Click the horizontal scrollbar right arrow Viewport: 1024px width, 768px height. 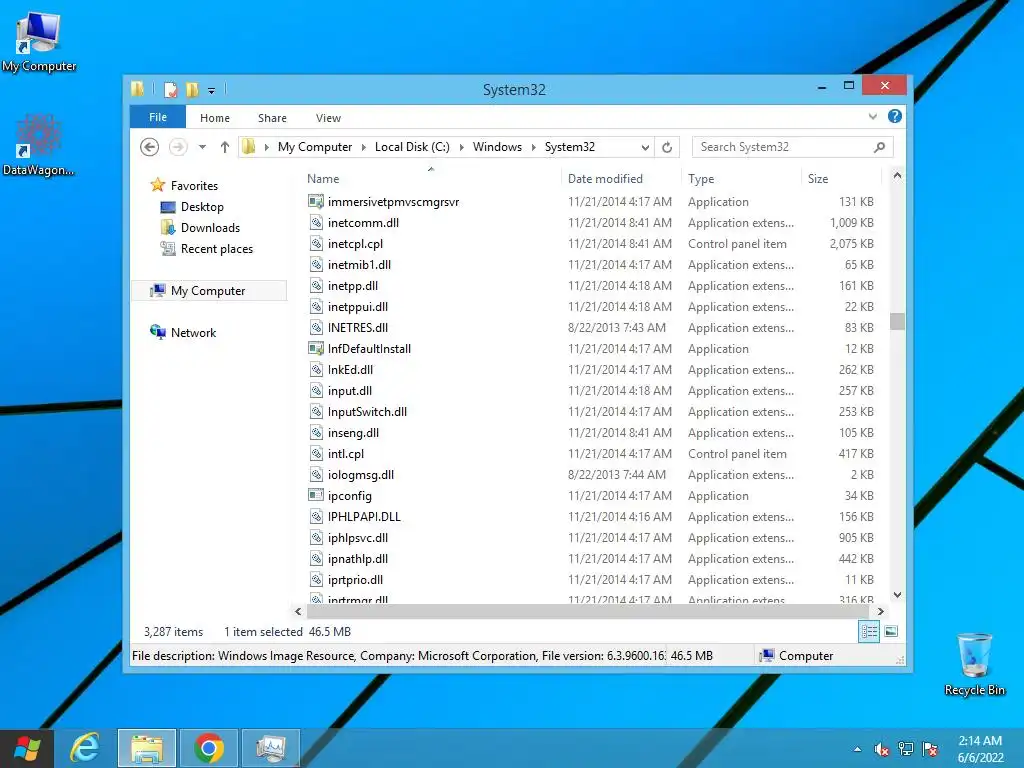[x=880, y=611]
